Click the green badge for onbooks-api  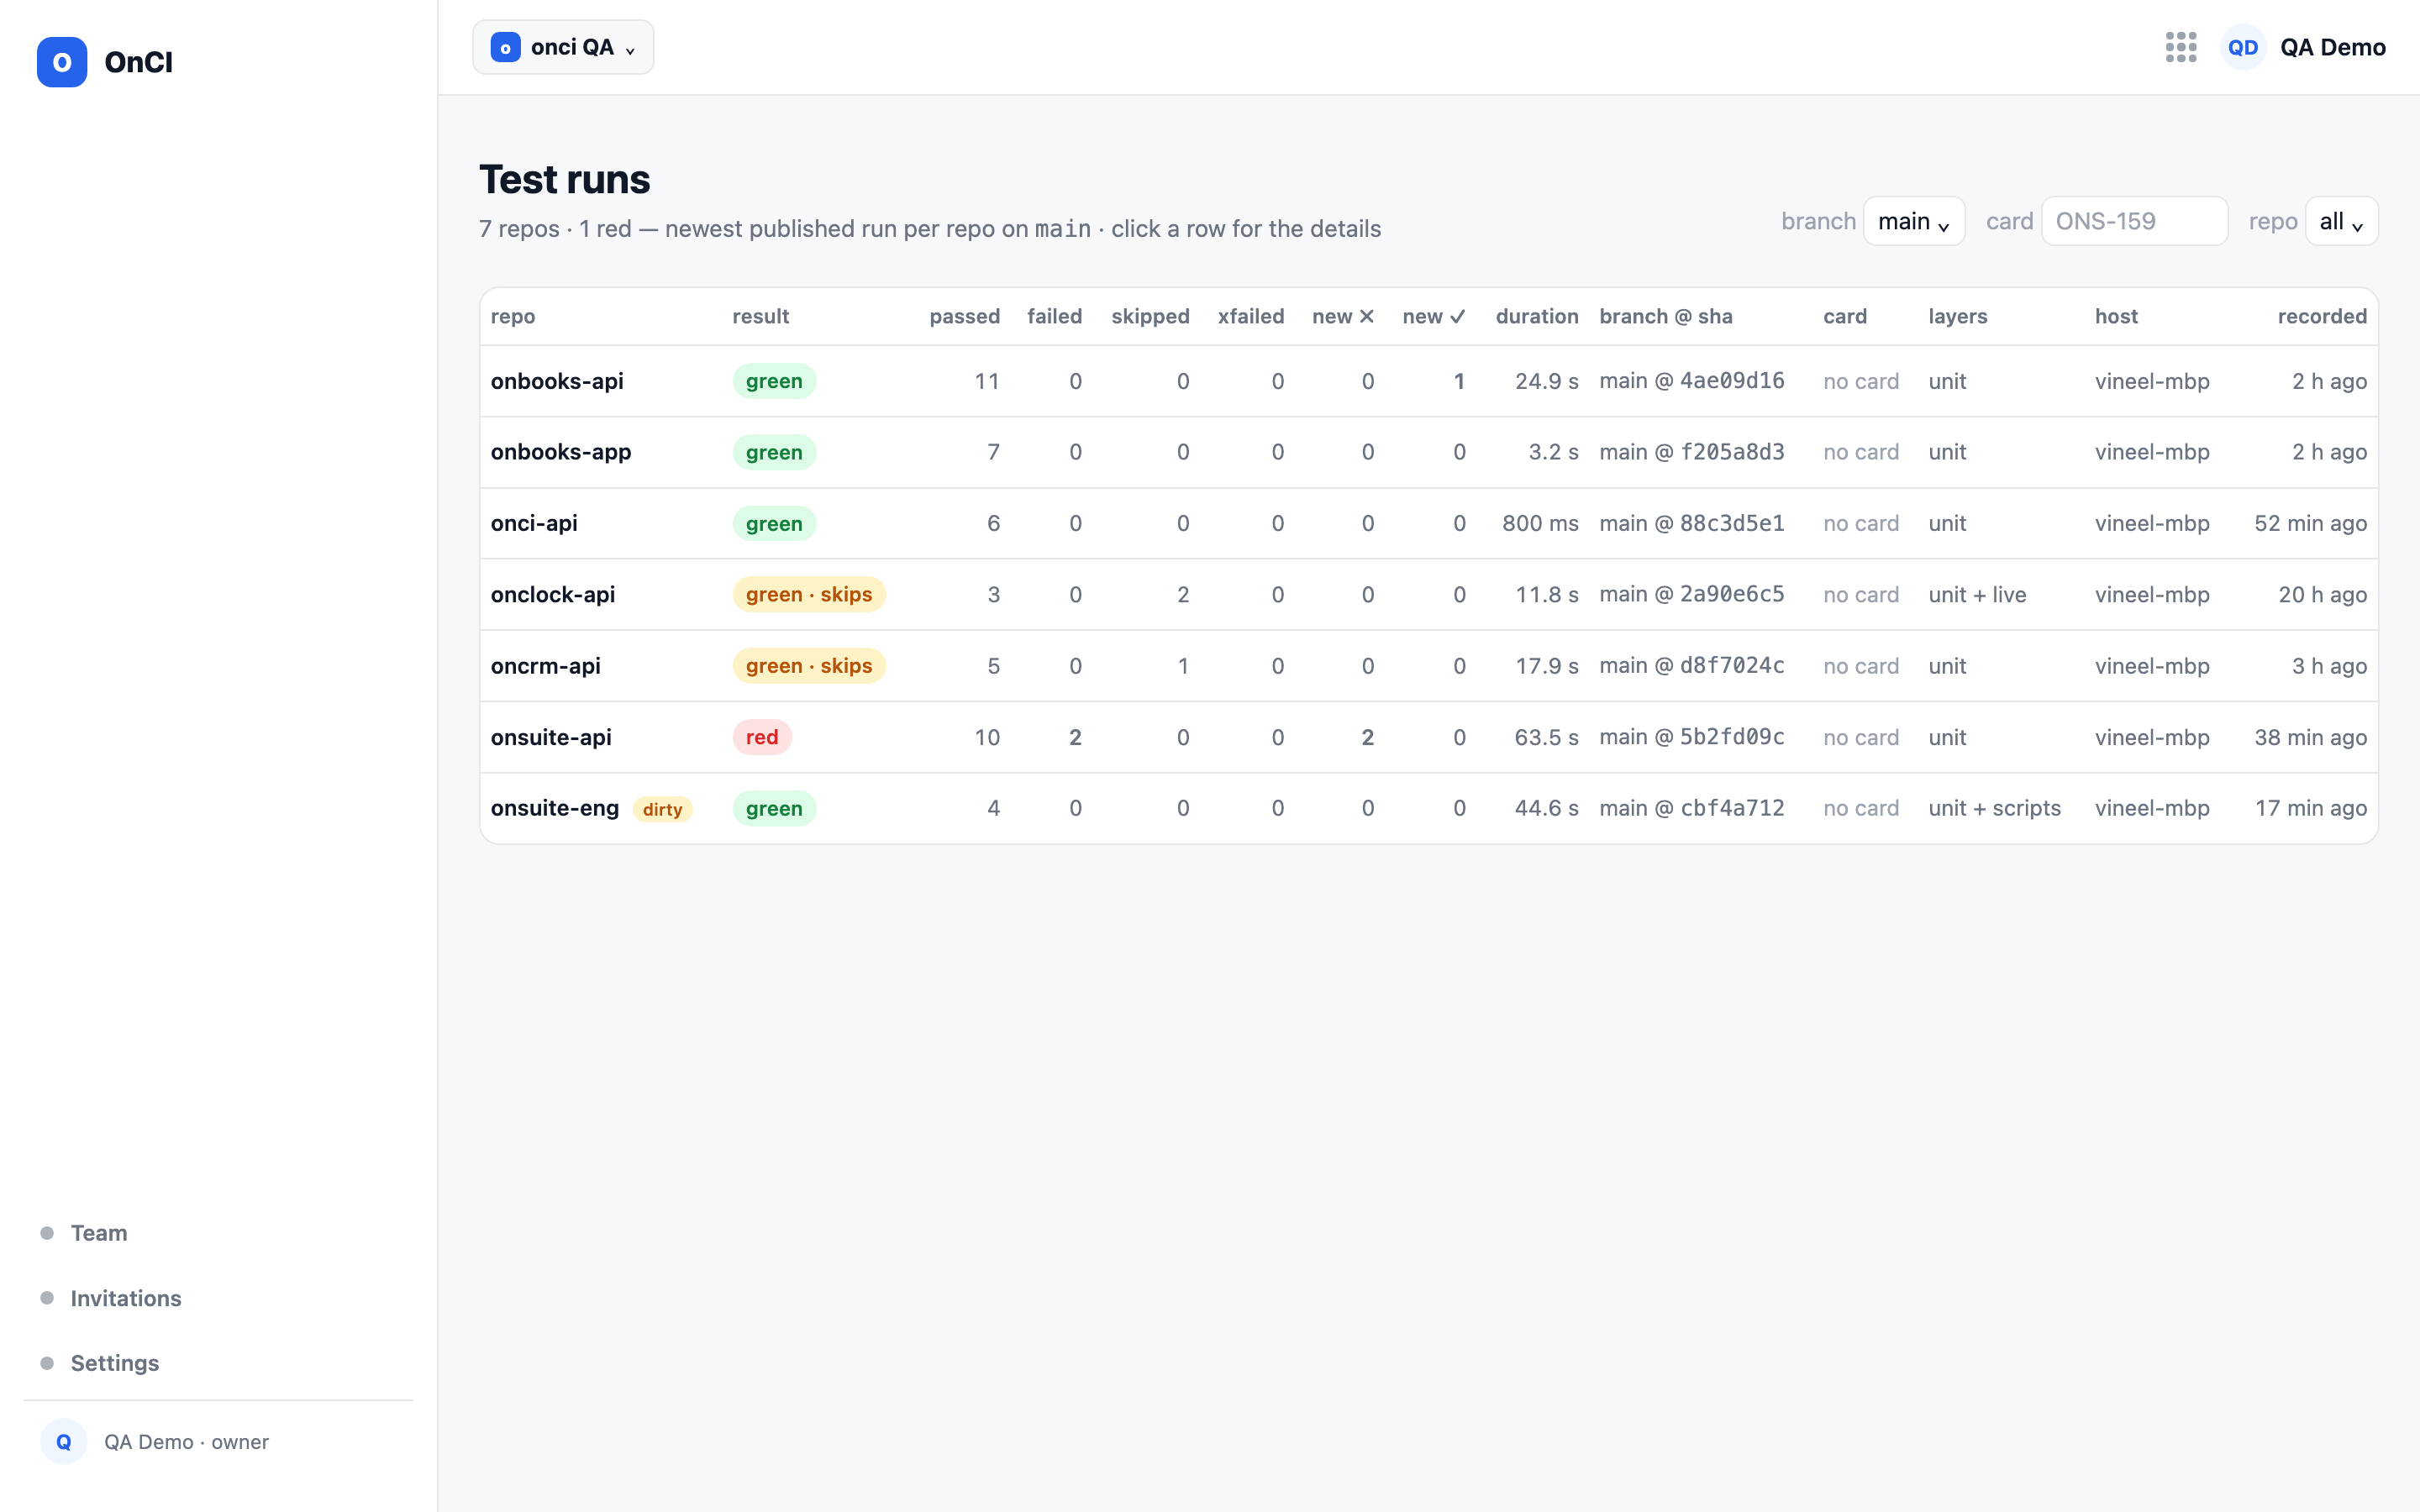point(774,381)
